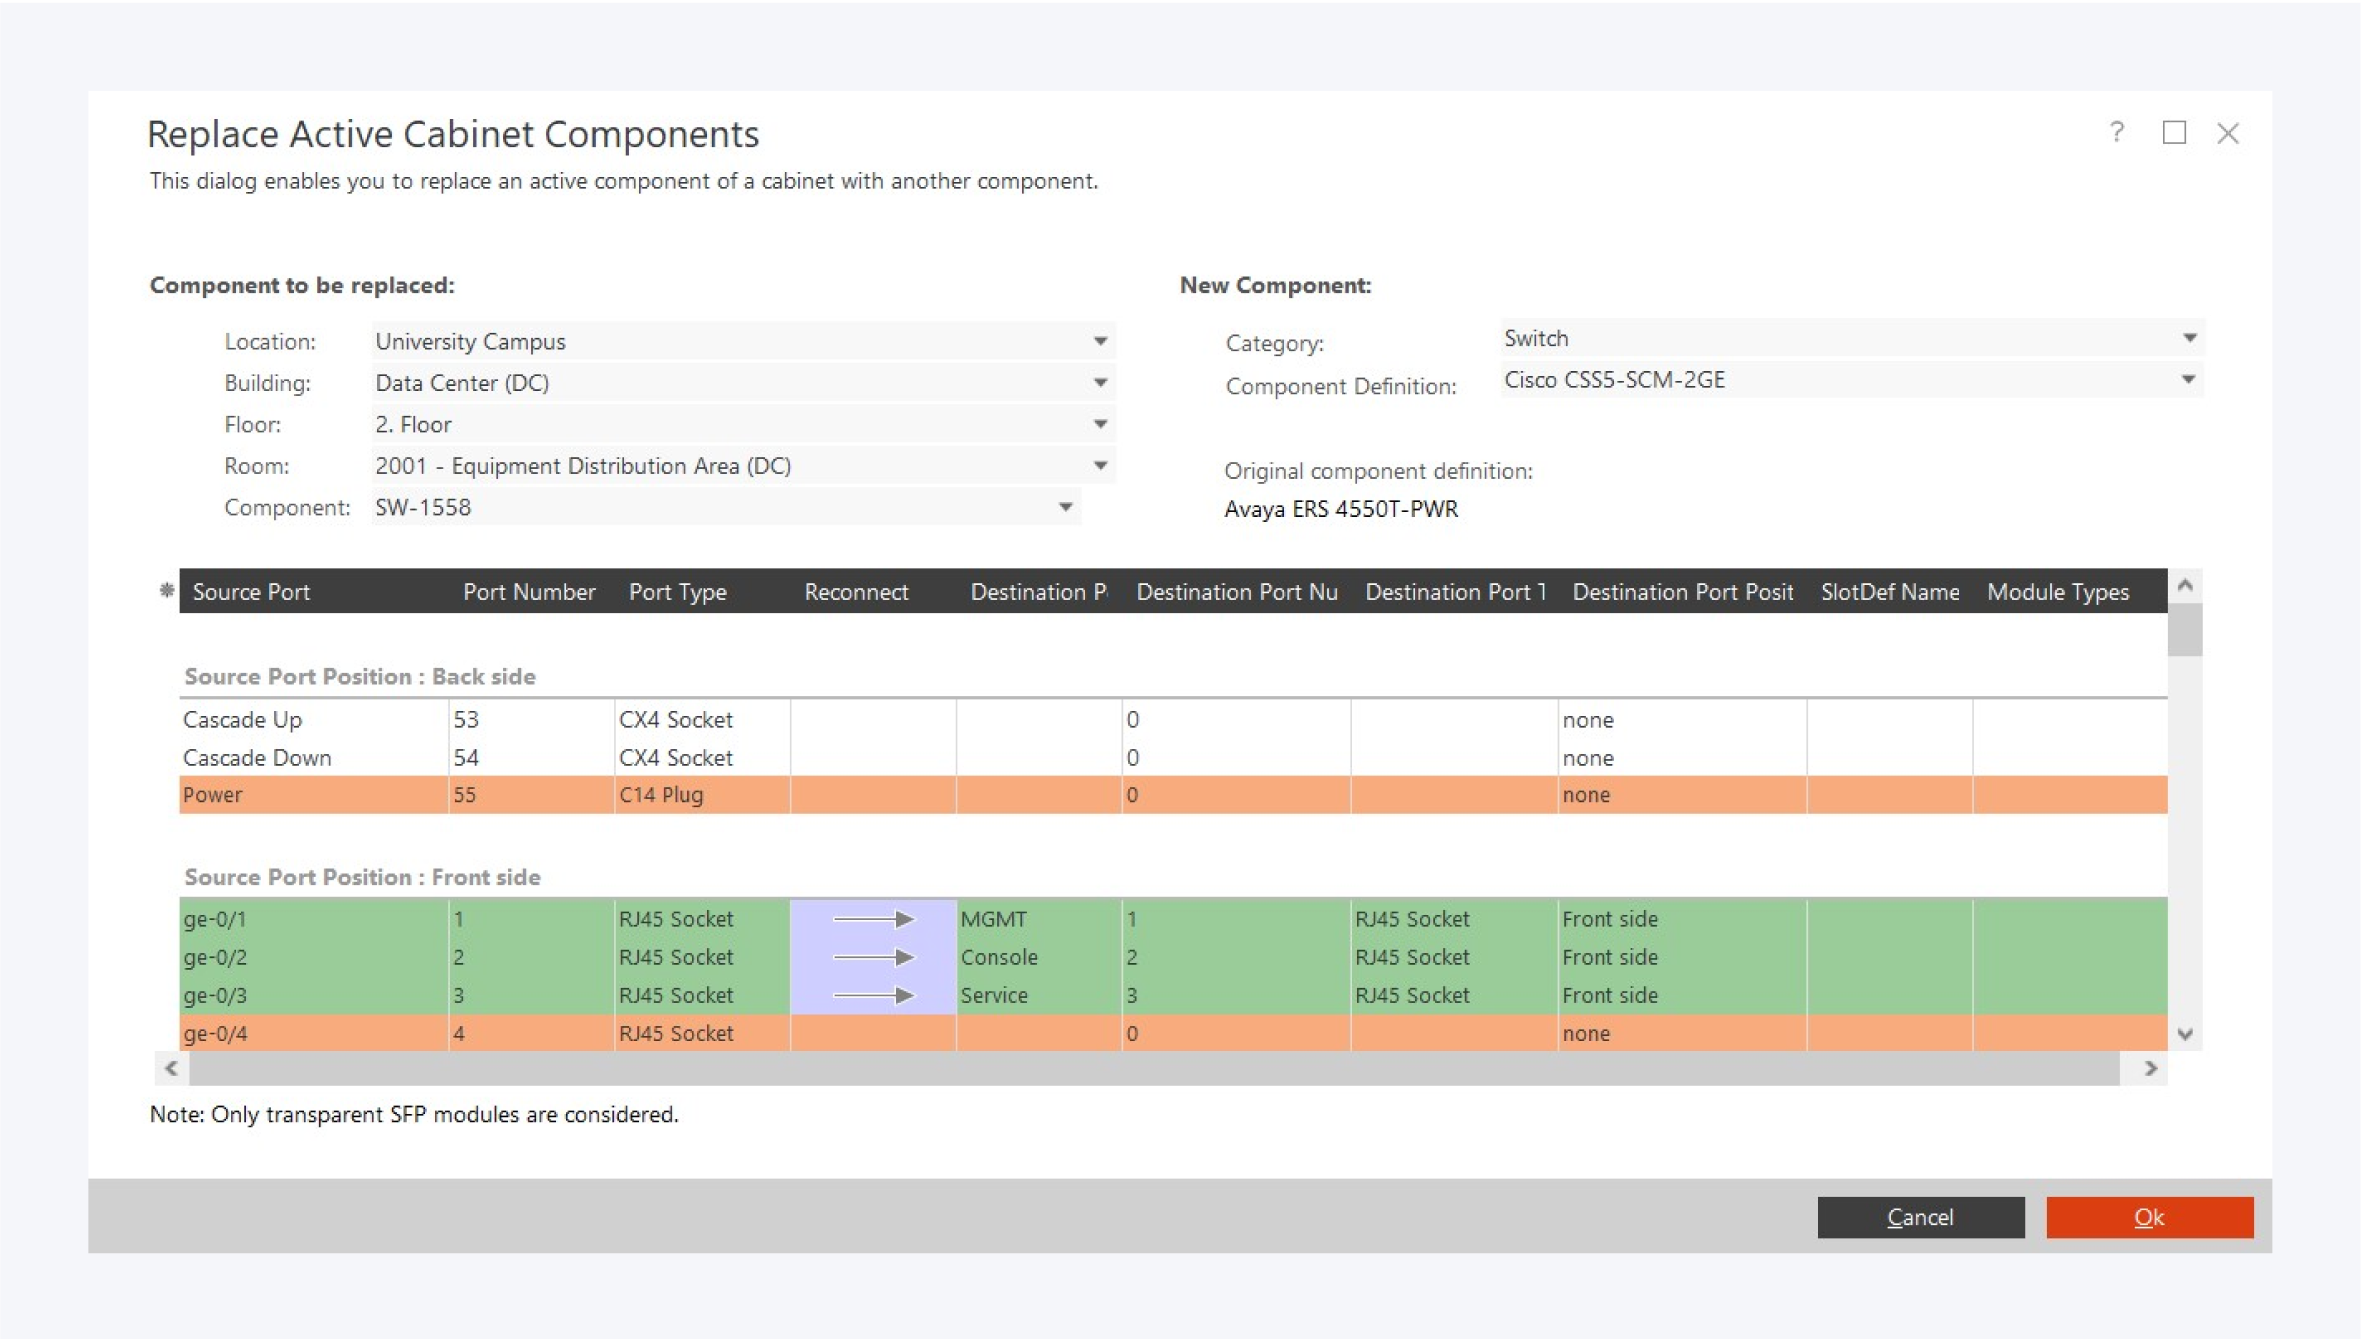Click the vertical scrollbar thumb
This screenshot has width=2361, height=1339.
[x=2185, y=631]
